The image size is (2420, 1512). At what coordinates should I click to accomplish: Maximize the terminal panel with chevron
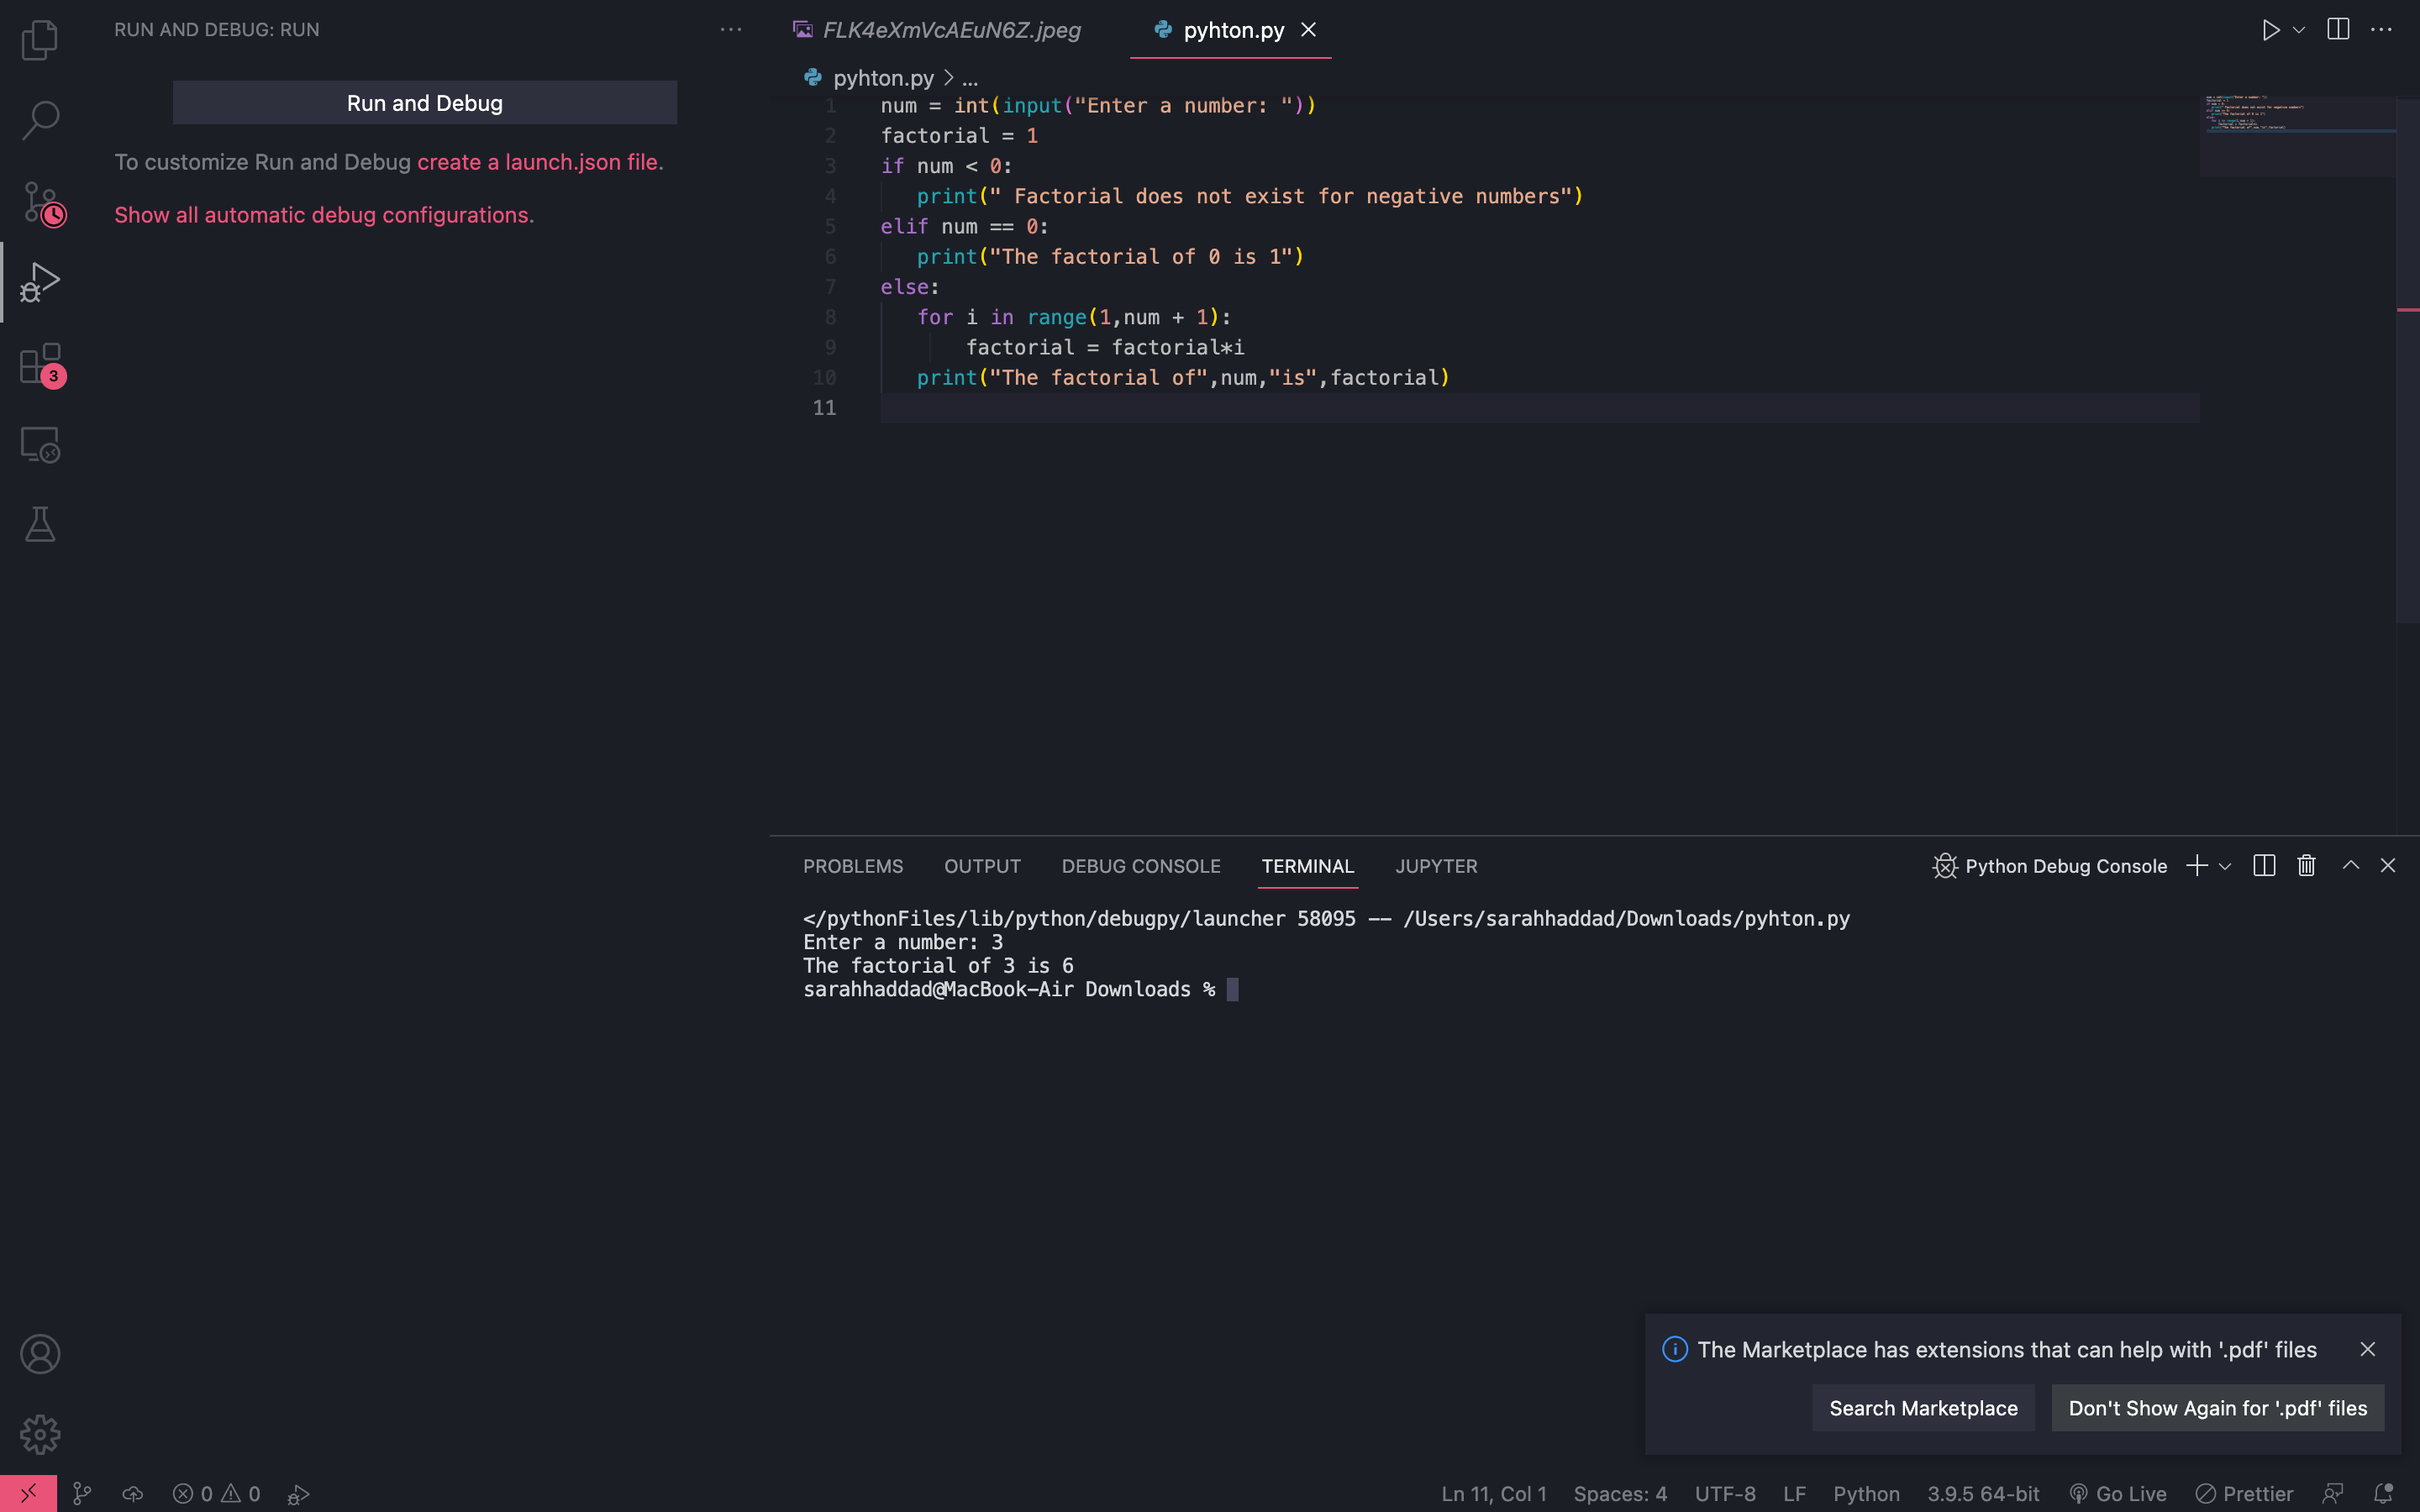tap(2349, 865)
